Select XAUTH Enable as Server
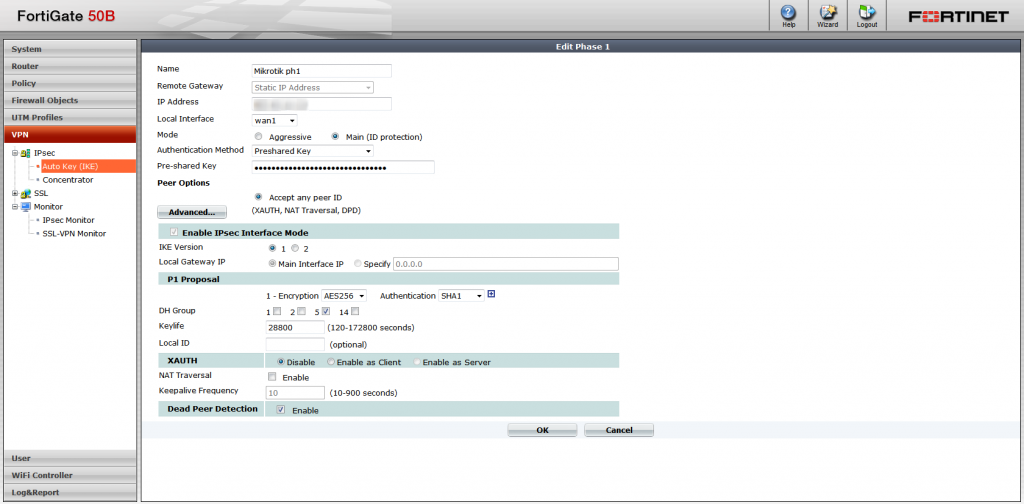This screenshot has height=504, width=1024. click(x=417, y=362)
